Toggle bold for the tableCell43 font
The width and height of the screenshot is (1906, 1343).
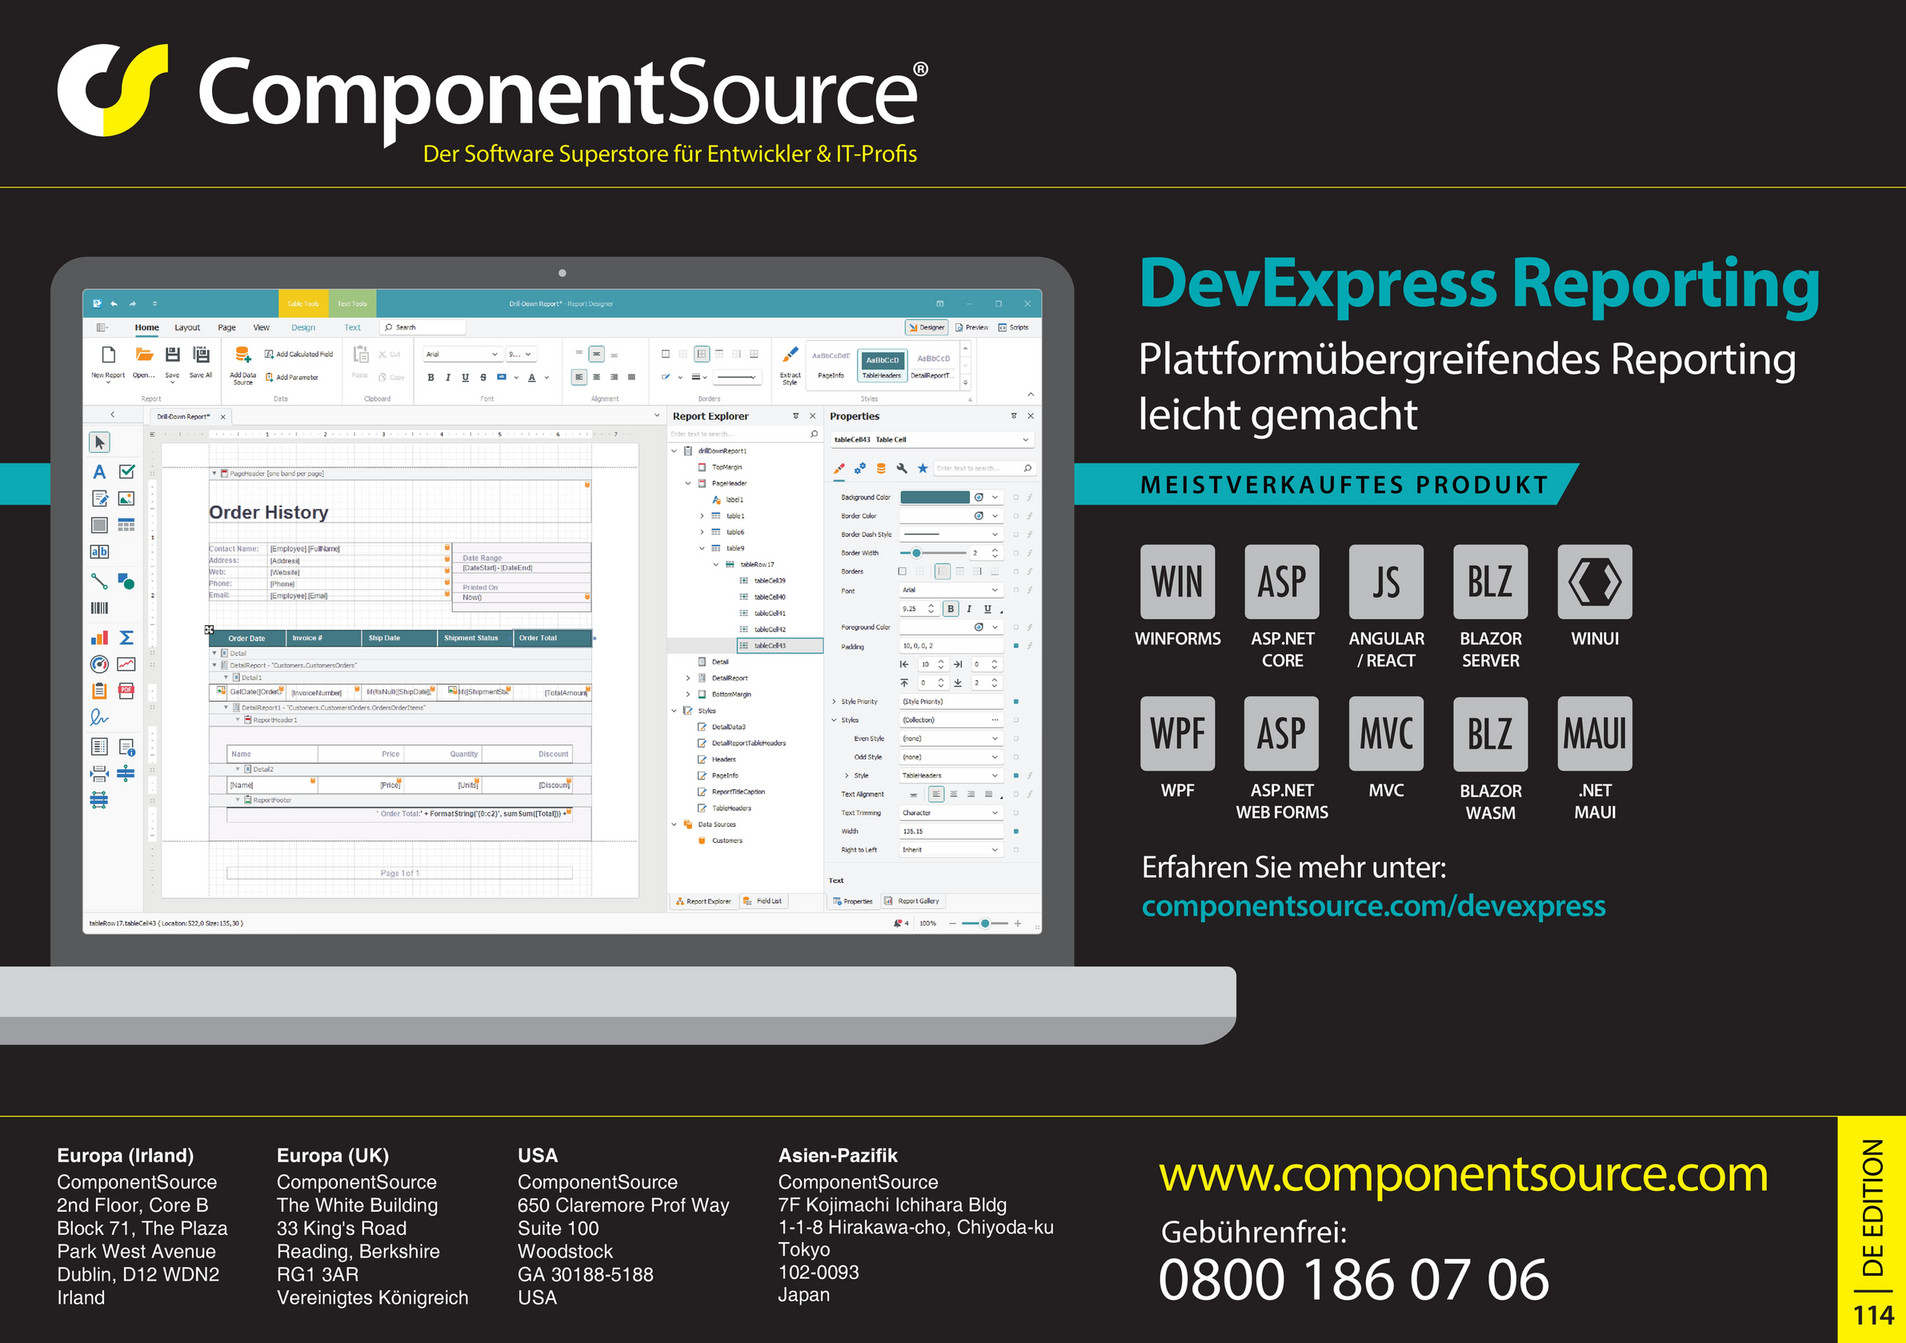[x=951, y=609]
